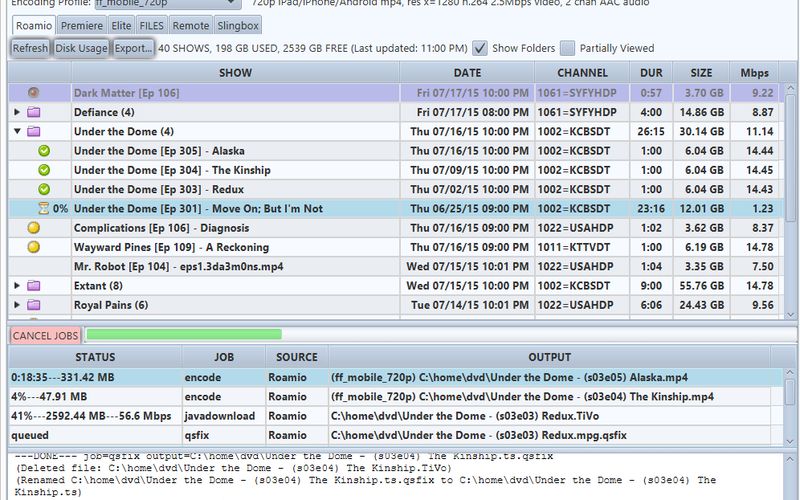Click the folder icon for Under the Dome (4)

(34, 132)
